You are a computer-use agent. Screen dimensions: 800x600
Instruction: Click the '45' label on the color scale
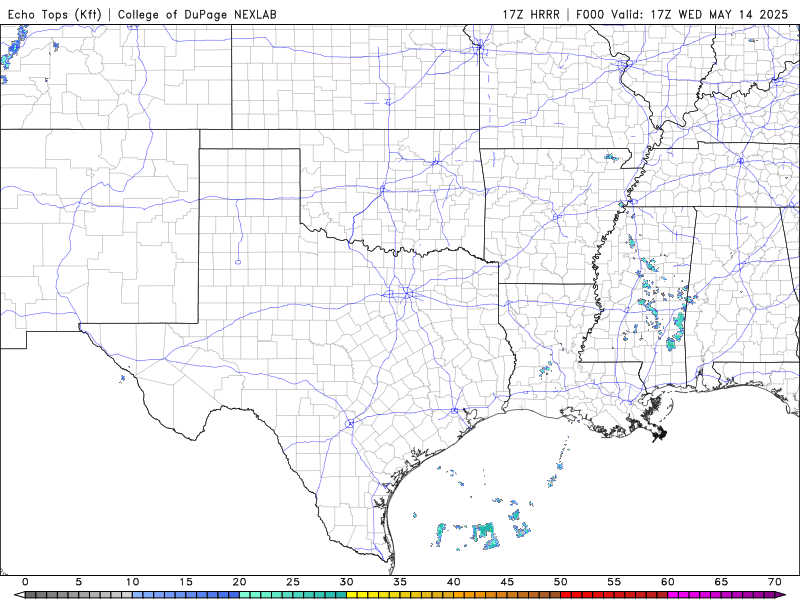coord(507,582)
